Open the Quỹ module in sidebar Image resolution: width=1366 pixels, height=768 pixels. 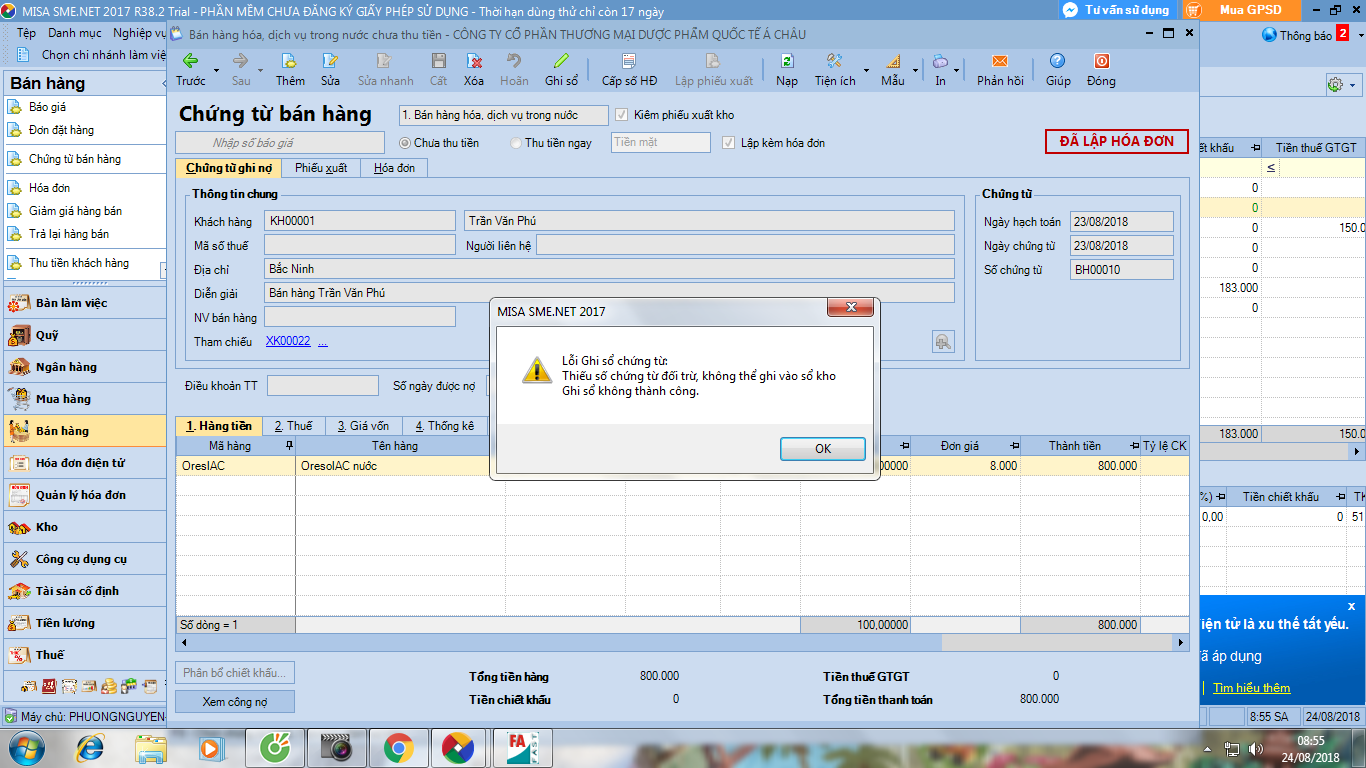86,335
